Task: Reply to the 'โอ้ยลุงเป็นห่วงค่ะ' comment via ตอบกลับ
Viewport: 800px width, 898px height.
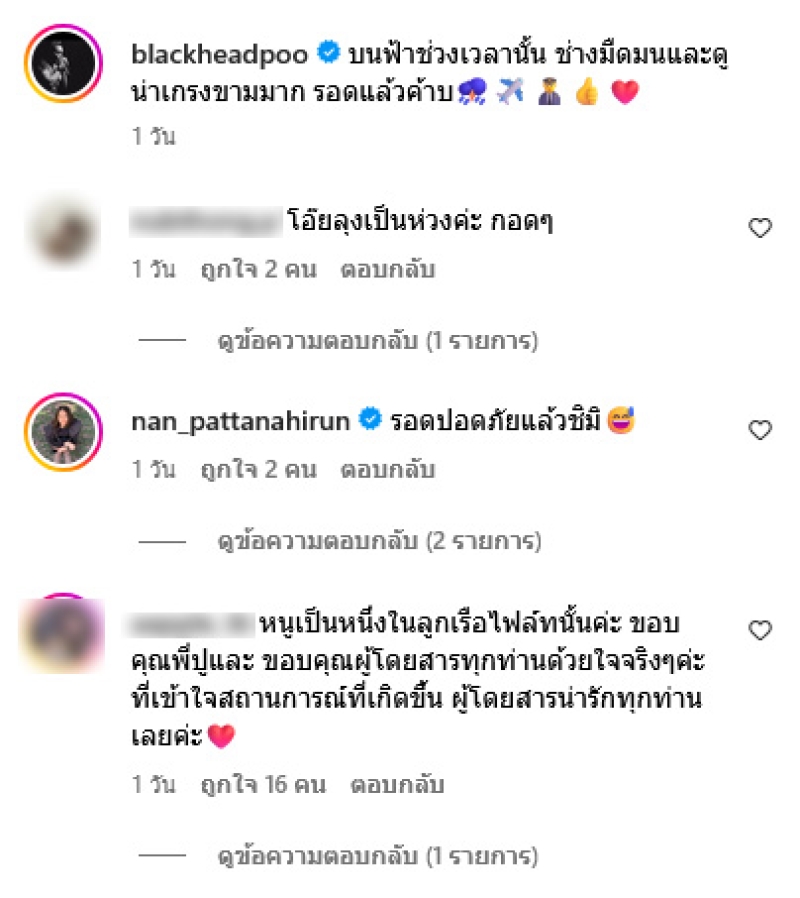Action: coord(388,269)
